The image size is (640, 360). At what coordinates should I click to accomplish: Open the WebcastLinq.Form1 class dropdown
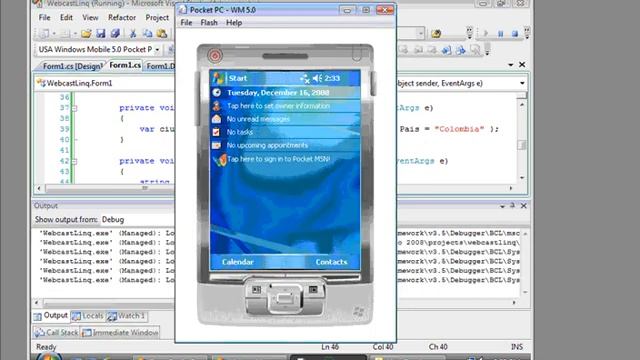tap(106, 83)
